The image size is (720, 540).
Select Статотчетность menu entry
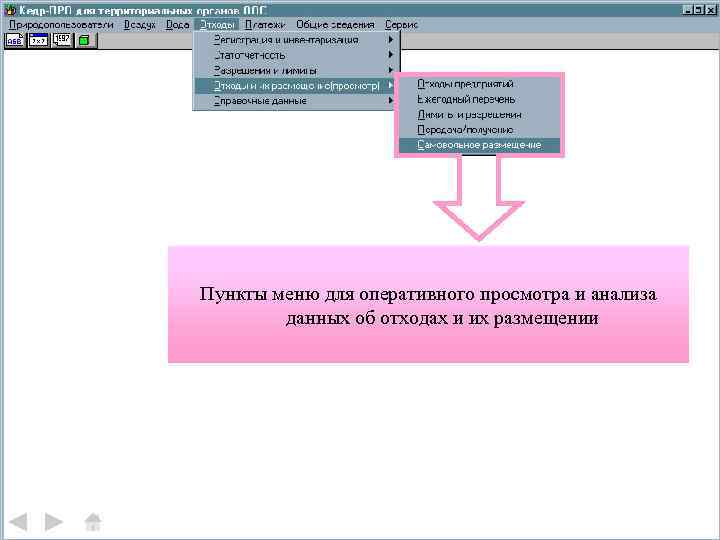296,55
